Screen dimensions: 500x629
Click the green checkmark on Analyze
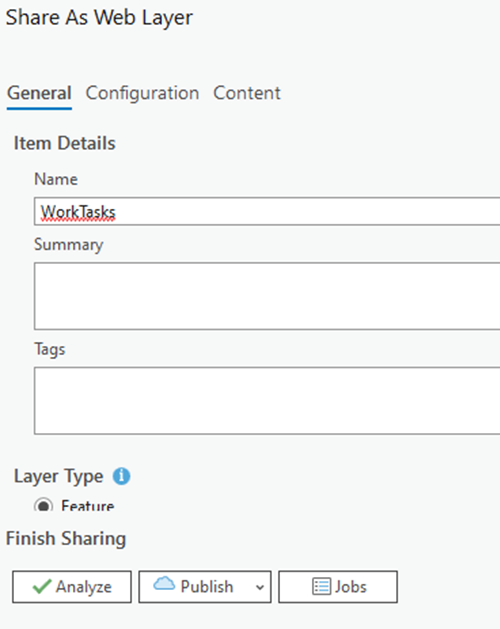coord(42,586)
